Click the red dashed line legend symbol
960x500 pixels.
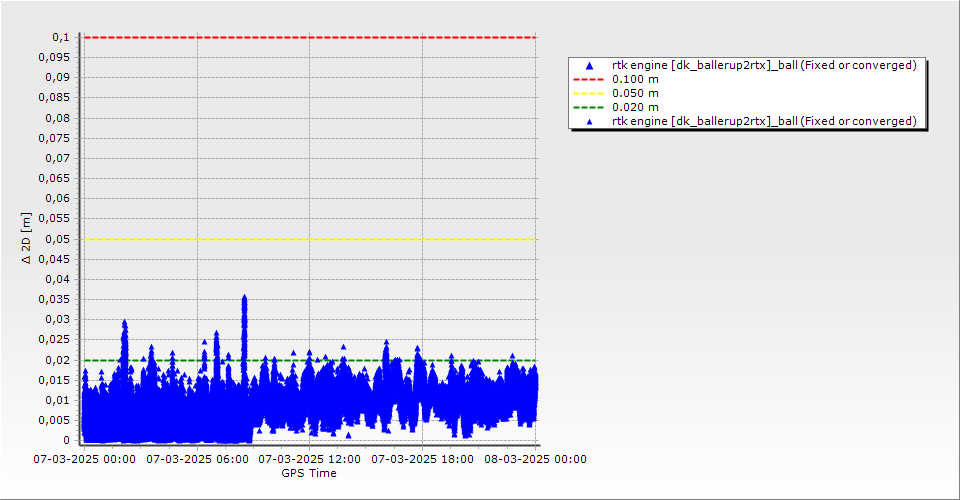point(589,79)
